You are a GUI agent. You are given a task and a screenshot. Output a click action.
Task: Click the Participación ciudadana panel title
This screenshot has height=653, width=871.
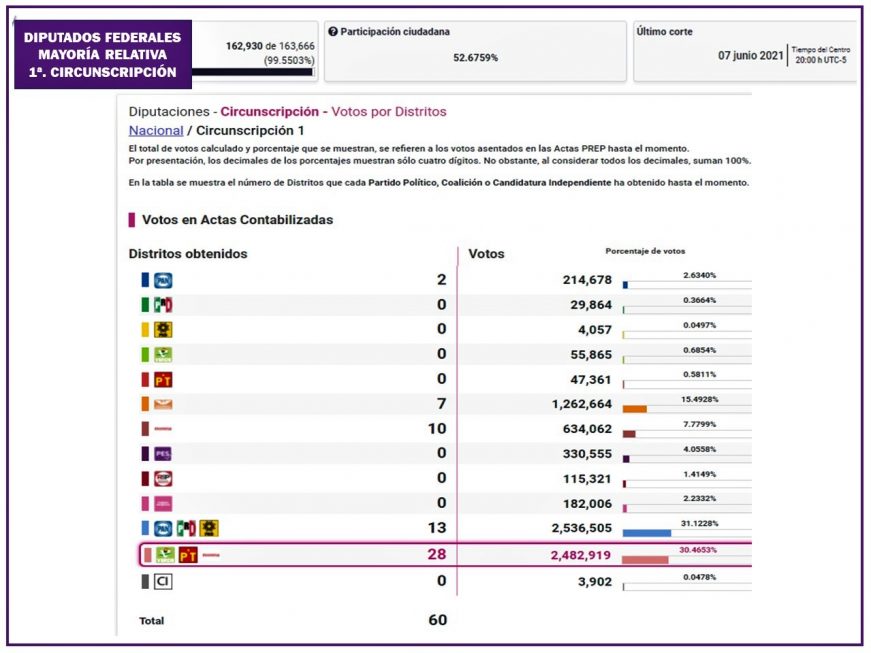tap(395, 32)
